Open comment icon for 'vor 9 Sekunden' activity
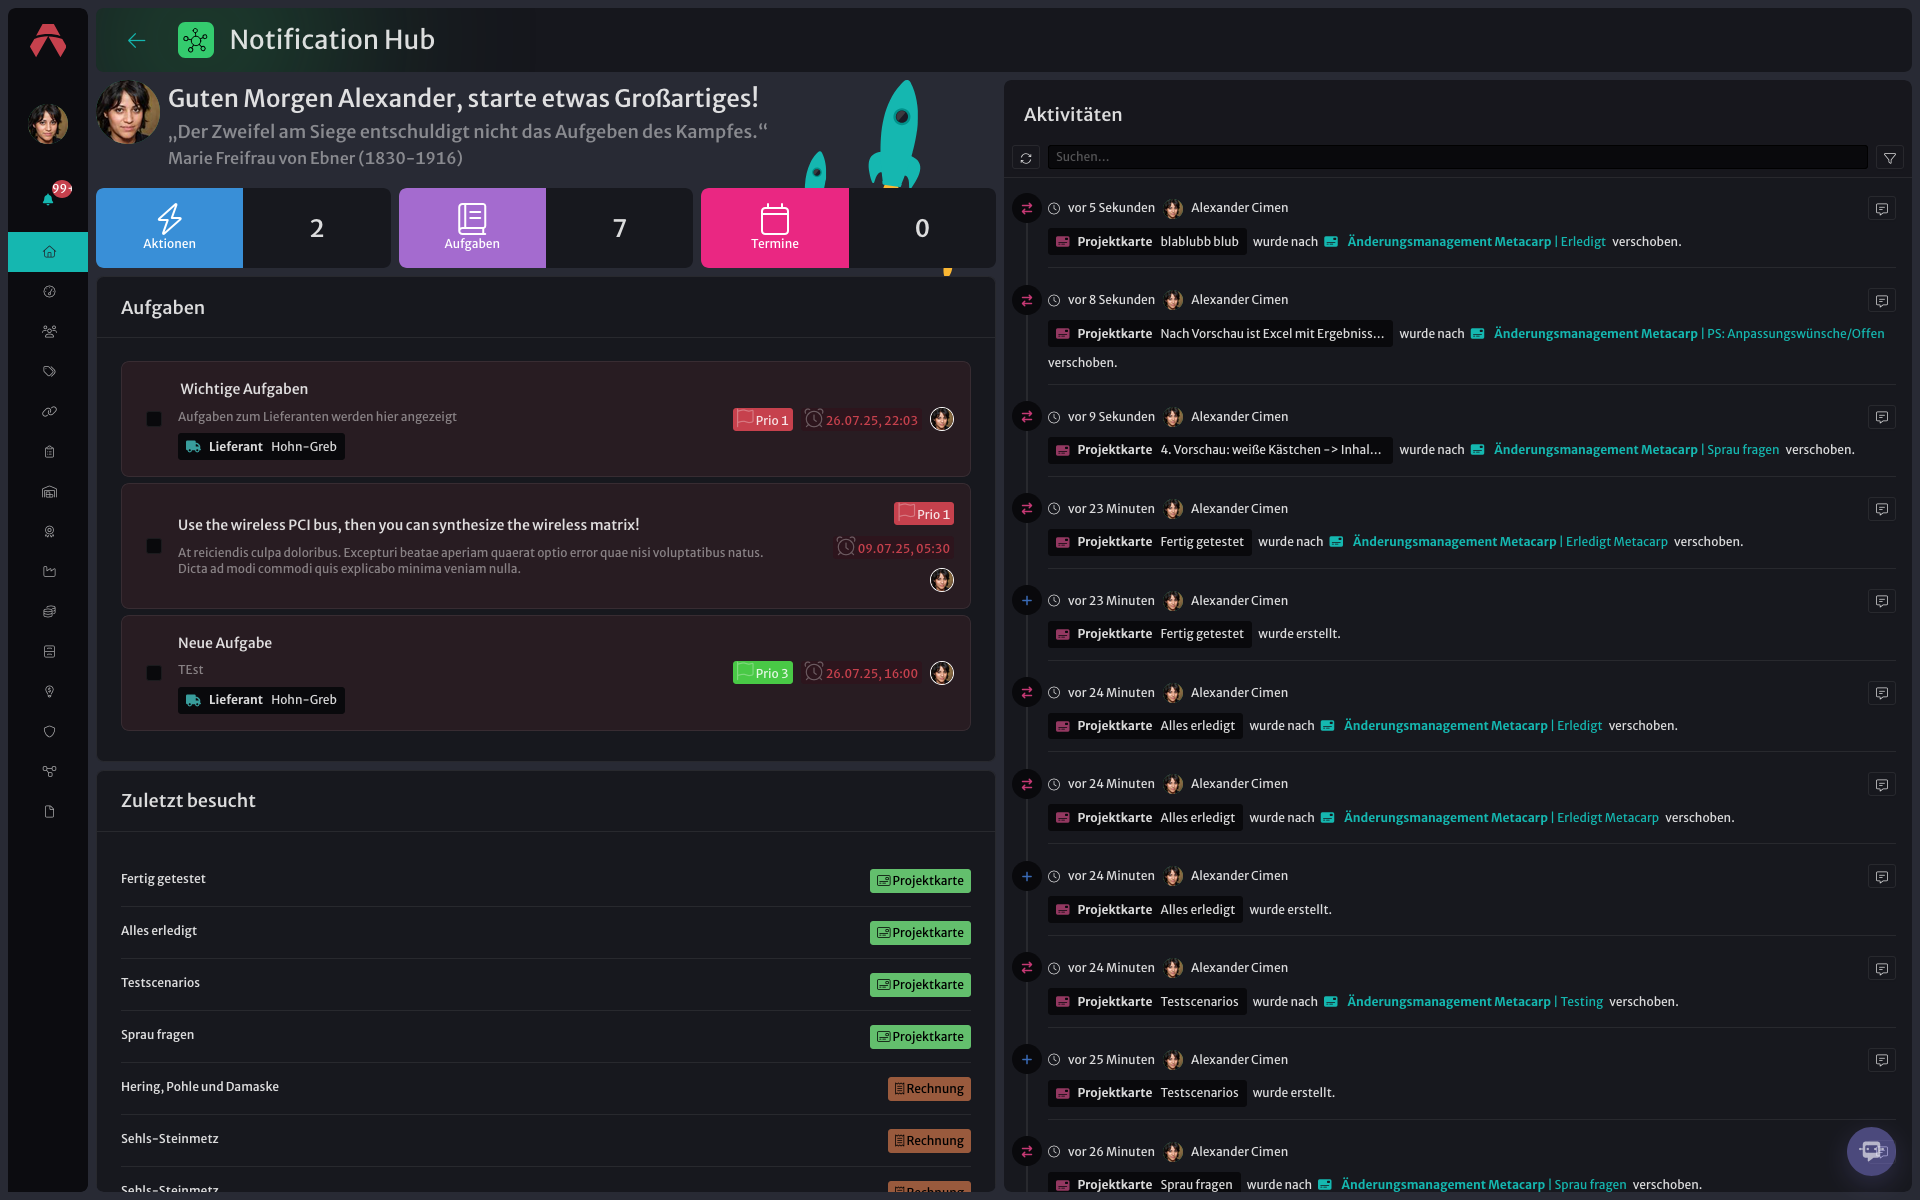The height and width of the screenshot is (1200, 1920). (x=1882, y=418)
